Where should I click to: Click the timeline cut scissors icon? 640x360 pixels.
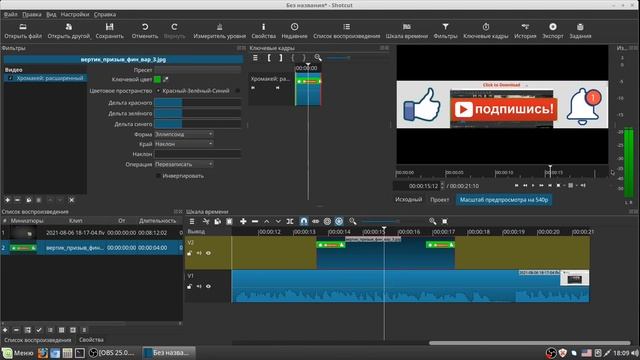pyautogui.click(x=206, y=221)
